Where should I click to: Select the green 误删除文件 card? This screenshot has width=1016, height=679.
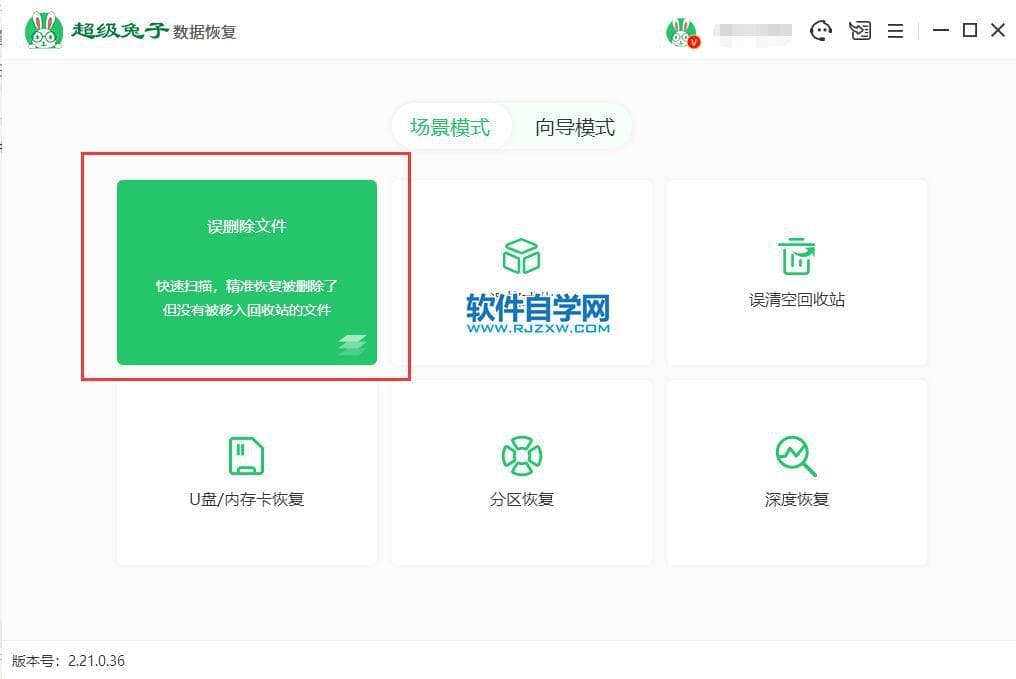tap(246, 272)
